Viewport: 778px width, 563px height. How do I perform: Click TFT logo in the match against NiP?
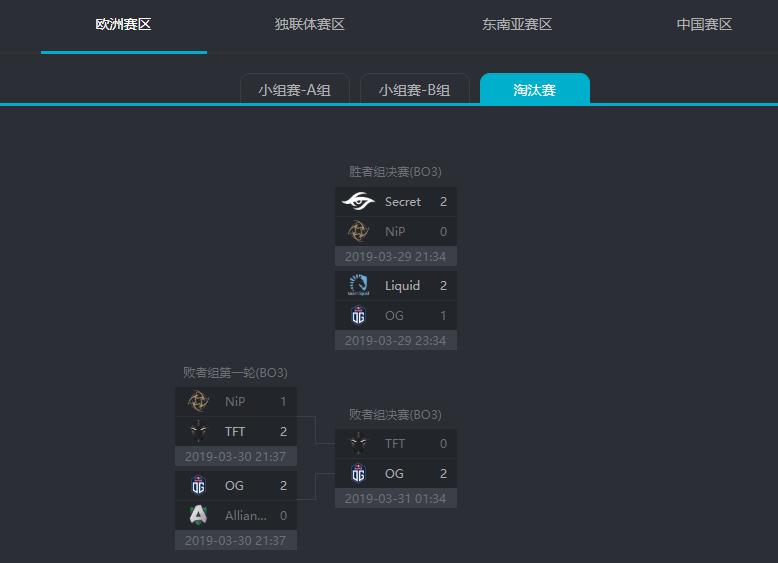tap(198, 432)
